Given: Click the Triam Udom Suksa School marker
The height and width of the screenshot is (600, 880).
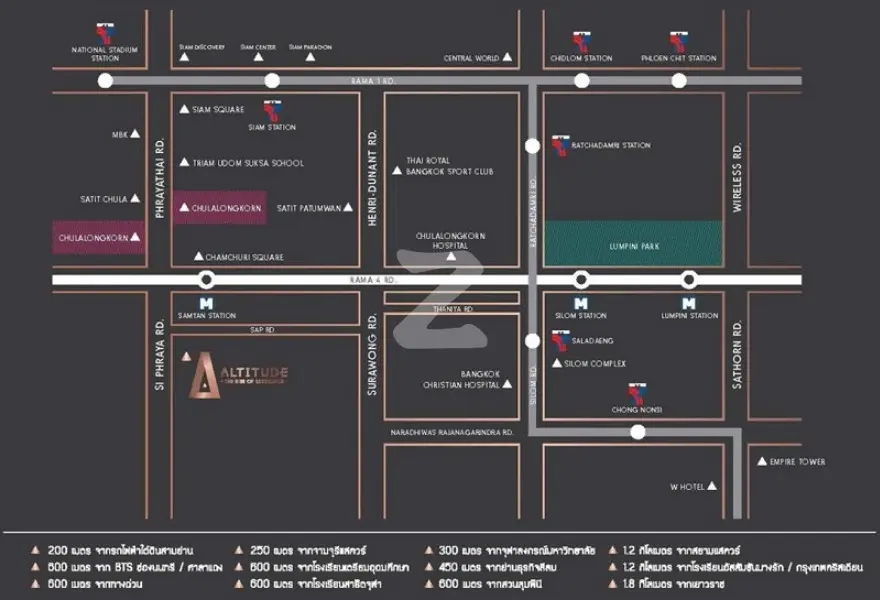Looking at the screenshot, I should point(184,162).
